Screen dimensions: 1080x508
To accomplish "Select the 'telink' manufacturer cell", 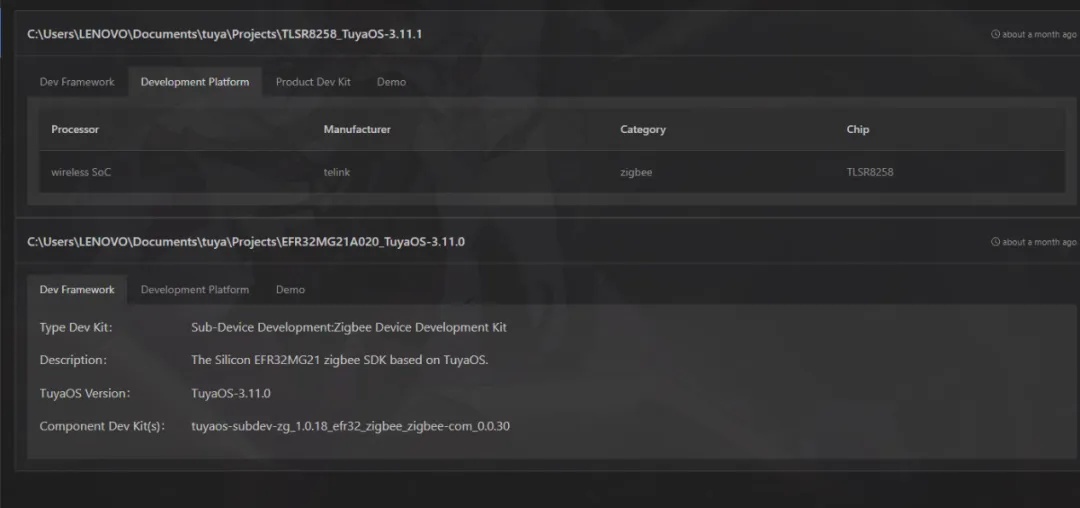I will tap(337, 172).
